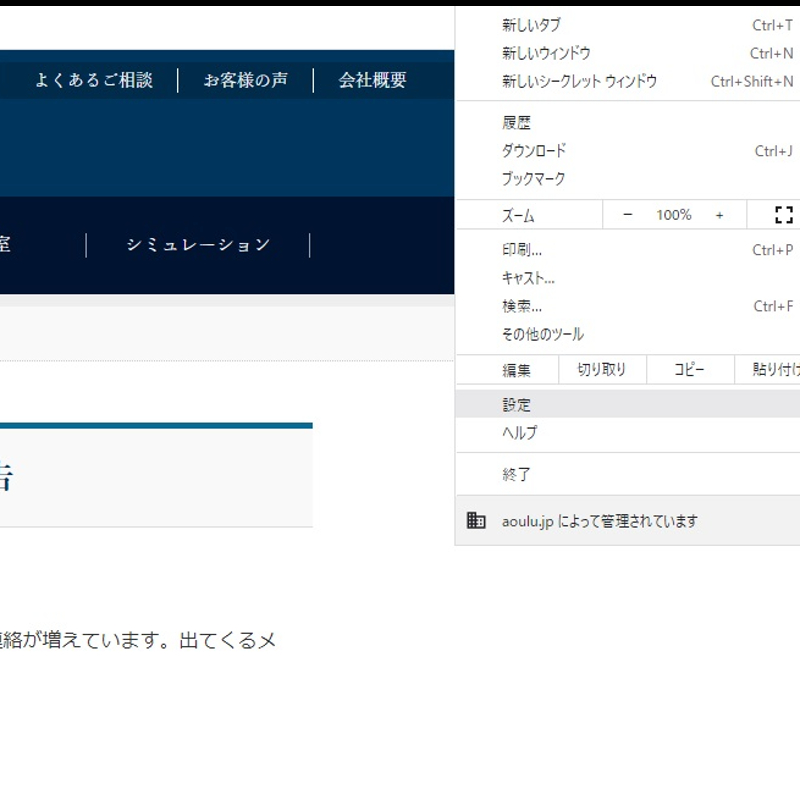Open よくあるご相談 nav link
The width and height of the screenshot is (800, 800).
pos(94,80)
